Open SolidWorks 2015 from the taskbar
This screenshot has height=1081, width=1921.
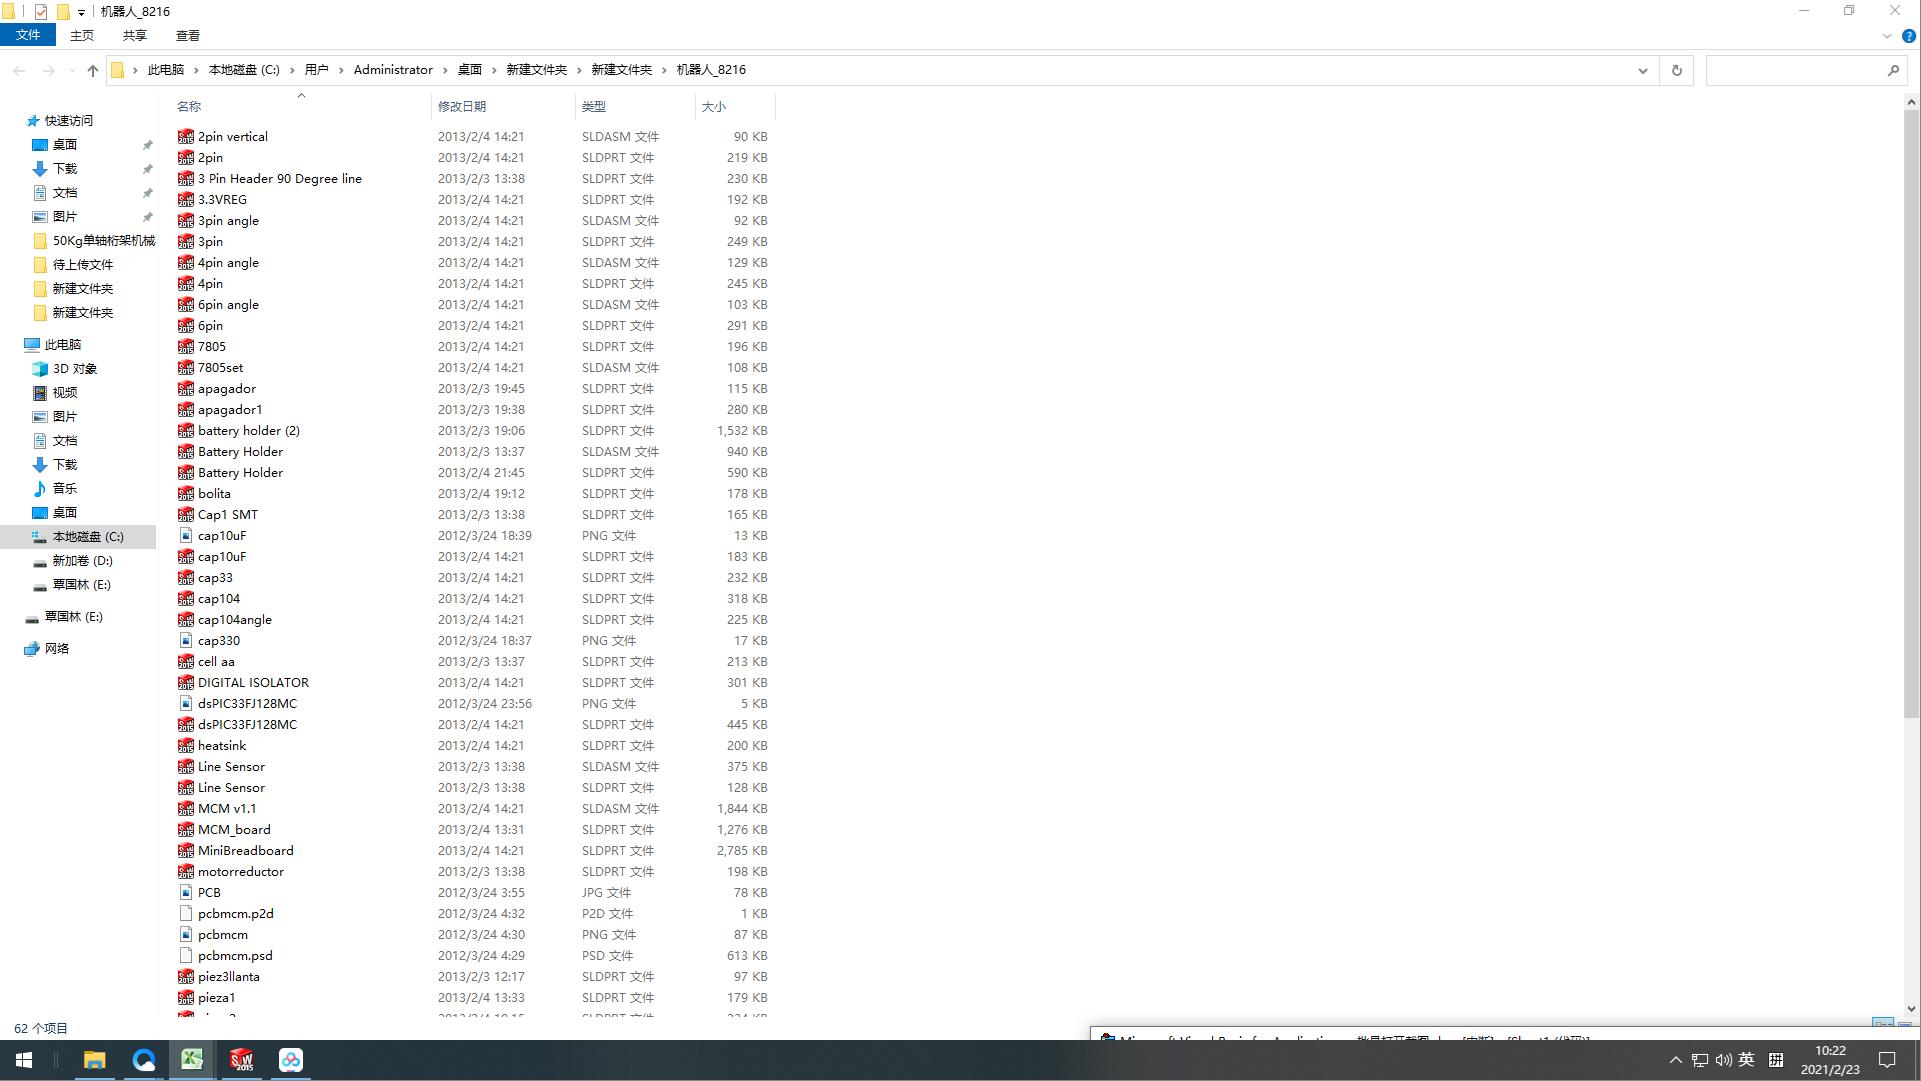pyautogui.click(x=241, y=1060)
